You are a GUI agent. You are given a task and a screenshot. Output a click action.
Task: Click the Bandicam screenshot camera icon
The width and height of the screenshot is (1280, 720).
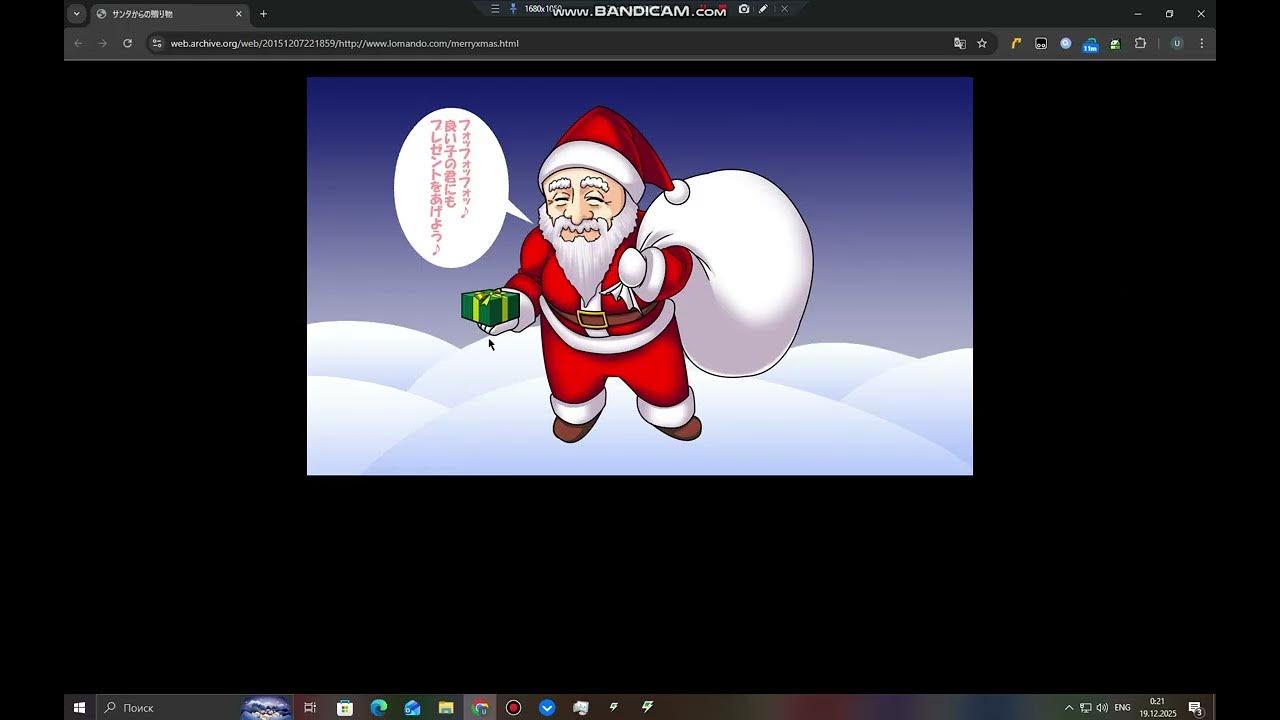click(x=744, y=9)
